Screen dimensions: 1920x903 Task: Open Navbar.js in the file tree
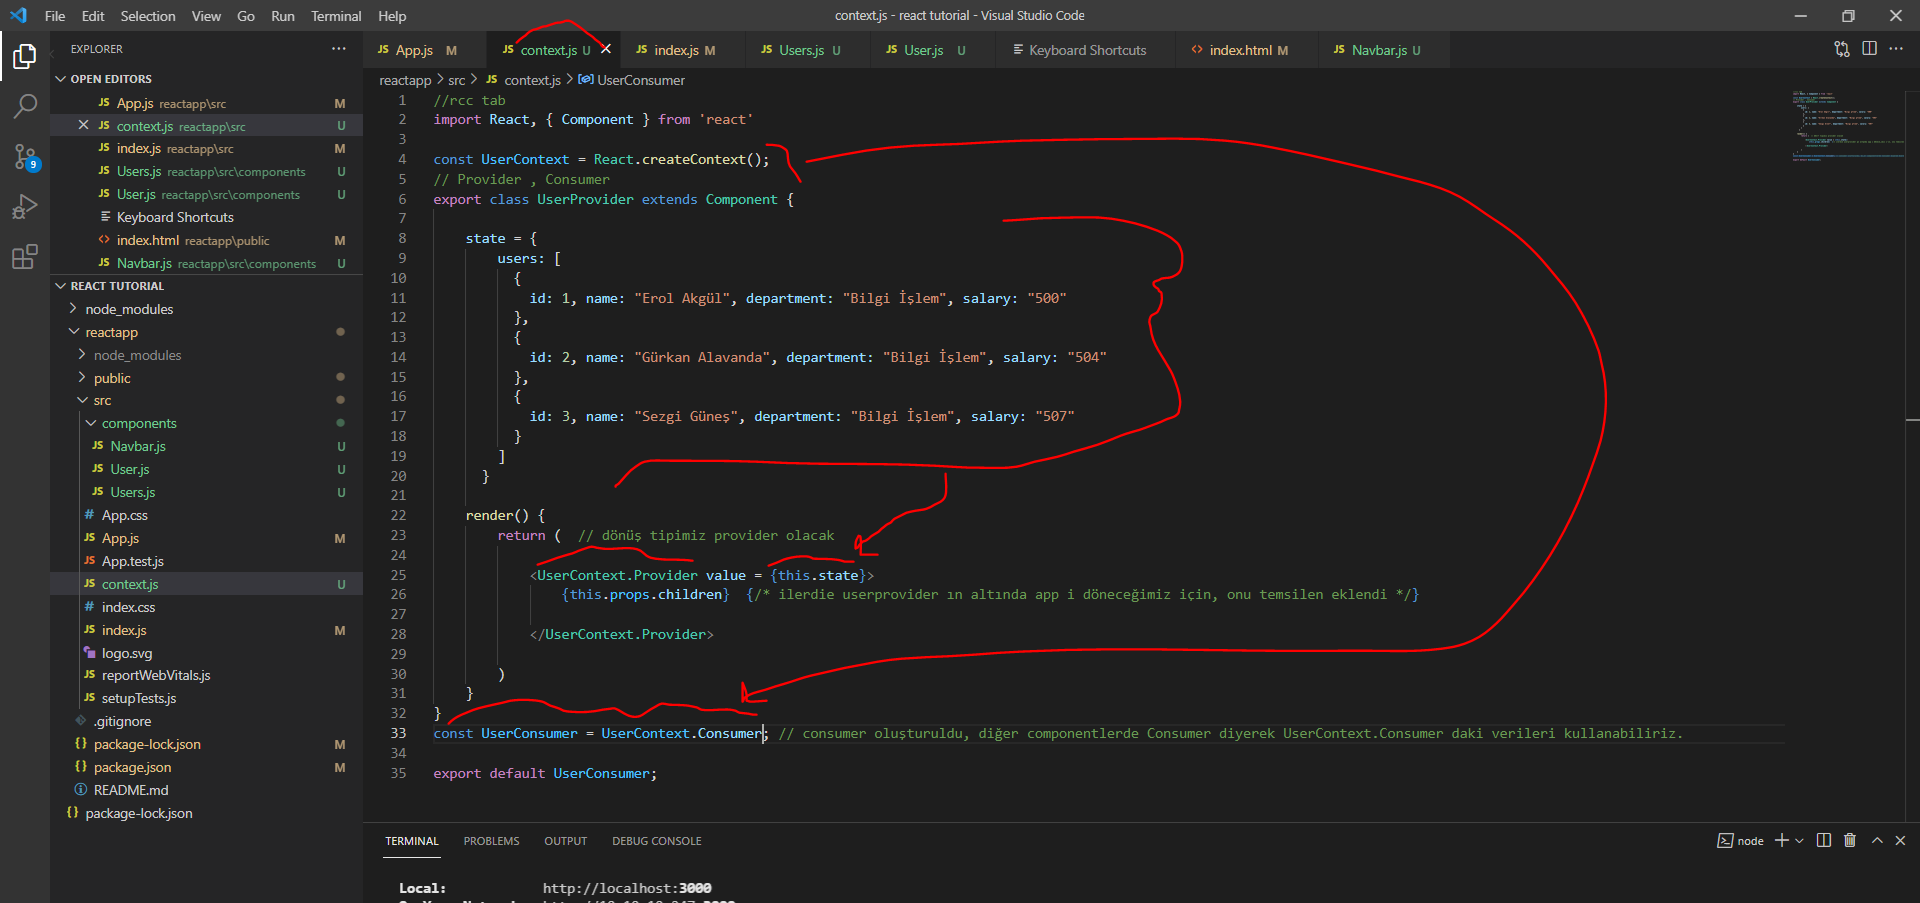click(138, 446)
